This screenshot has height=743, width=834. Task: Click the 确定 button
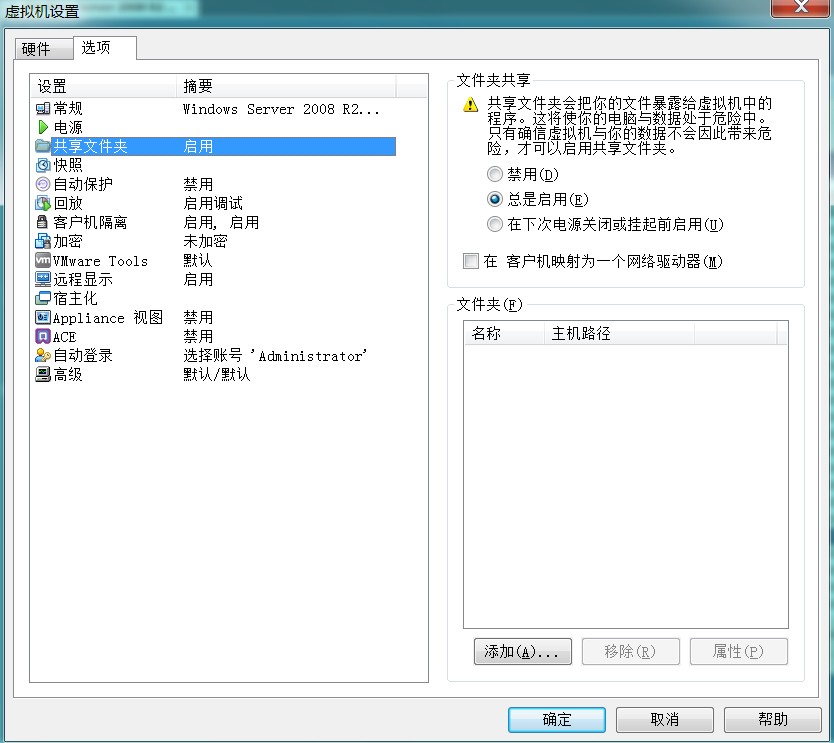click(557, 720)
